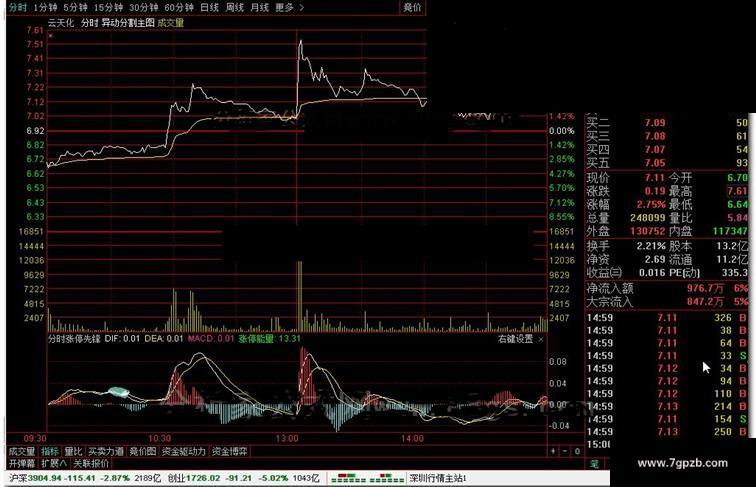Click the 14:00 time axis marker
This screenshot has height=487, width=756.
click(x=412, y=439)
